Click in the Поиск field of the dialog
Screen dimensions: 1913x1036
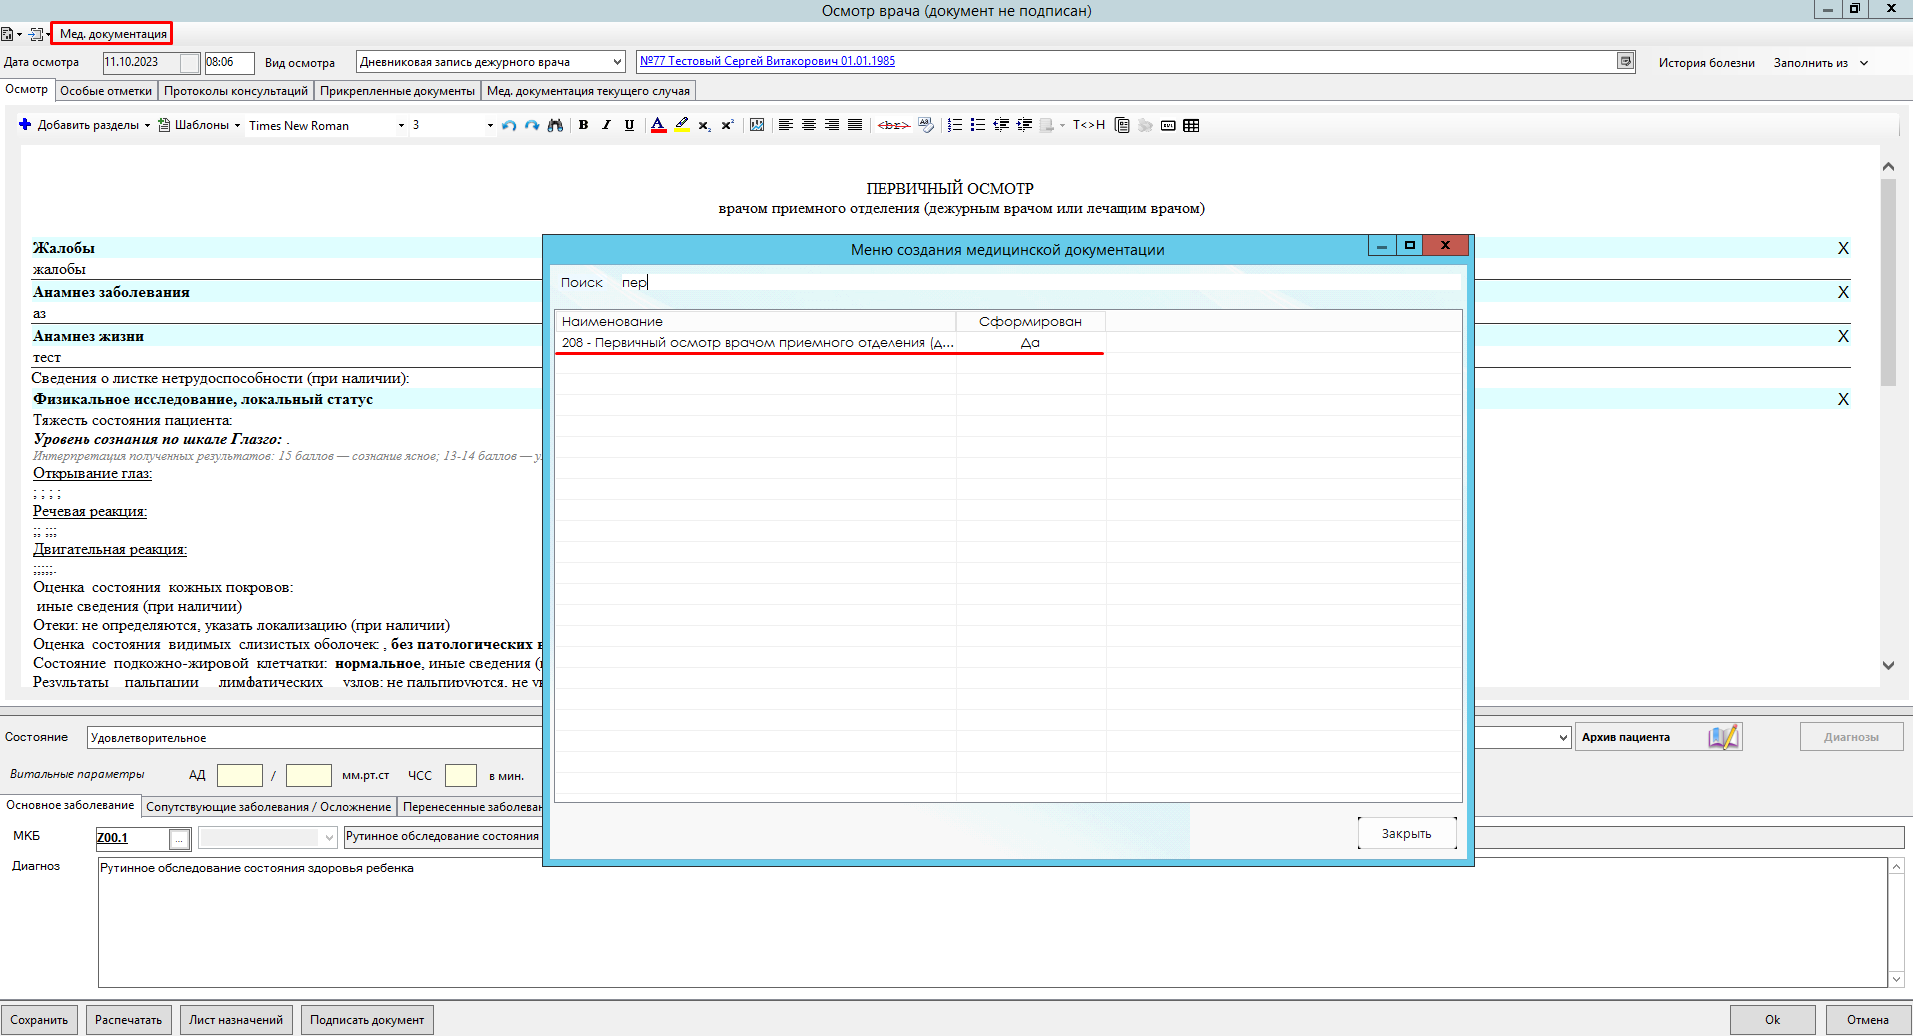[1038, 283]
